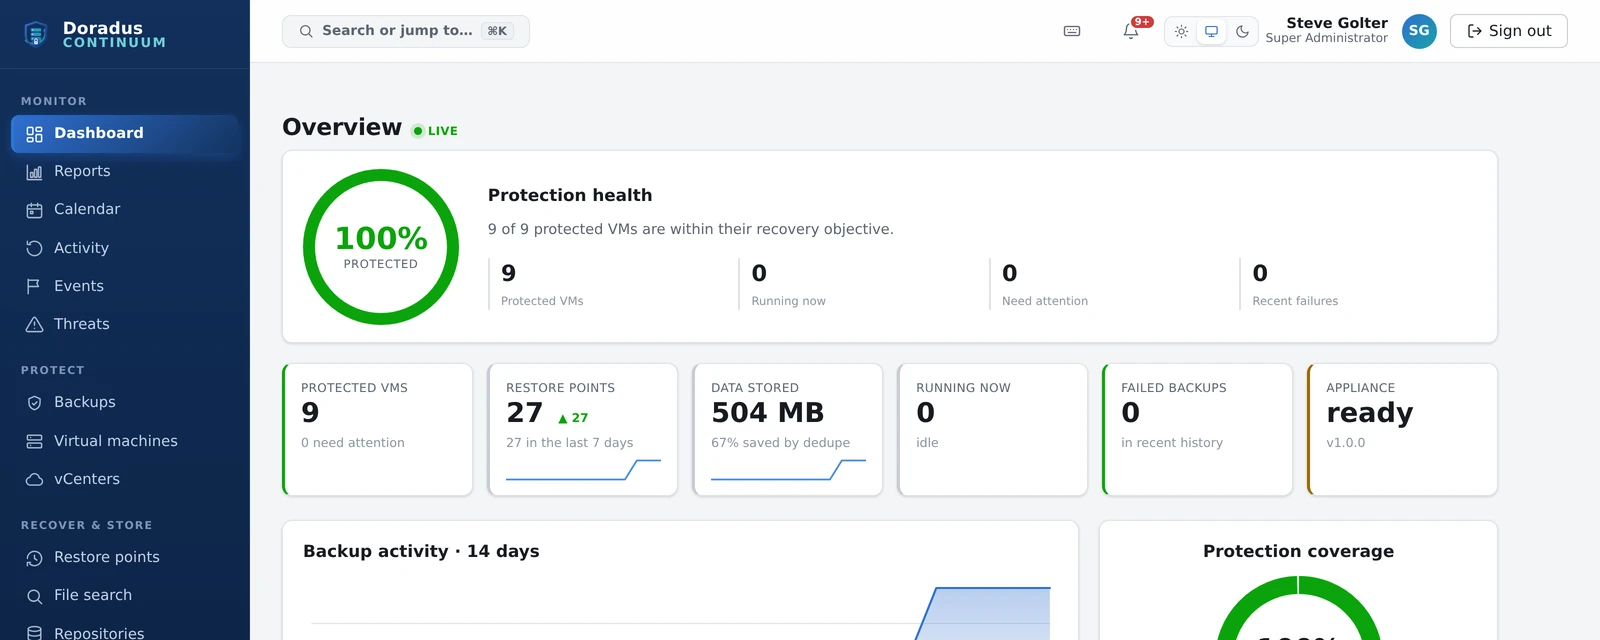Click the Events flag icon

click(x=34, y=286)
